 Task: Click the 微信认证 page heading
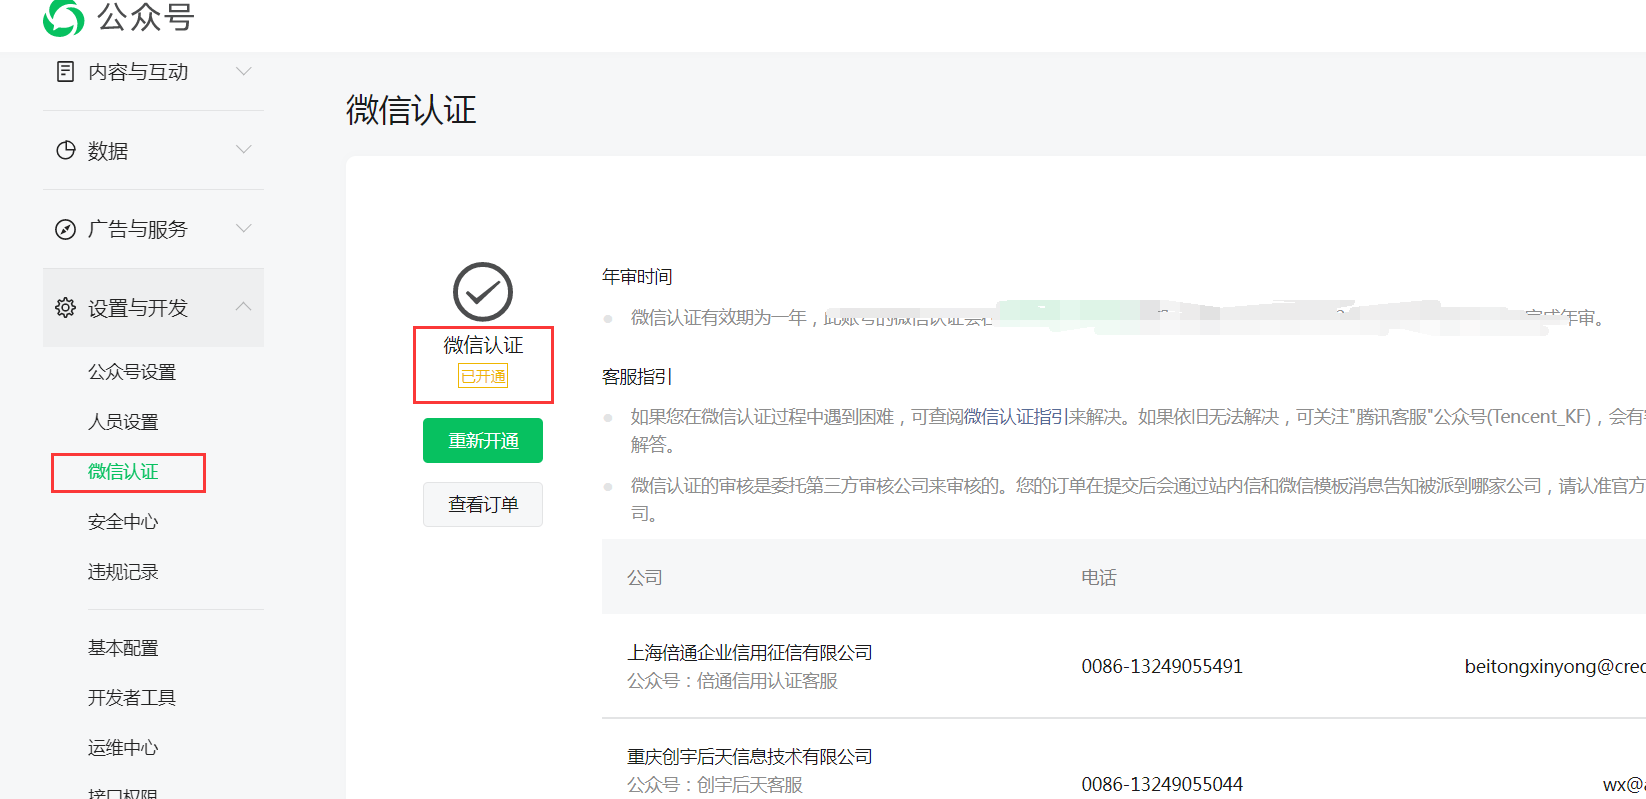pyautogui.click(x=411, y=110)
